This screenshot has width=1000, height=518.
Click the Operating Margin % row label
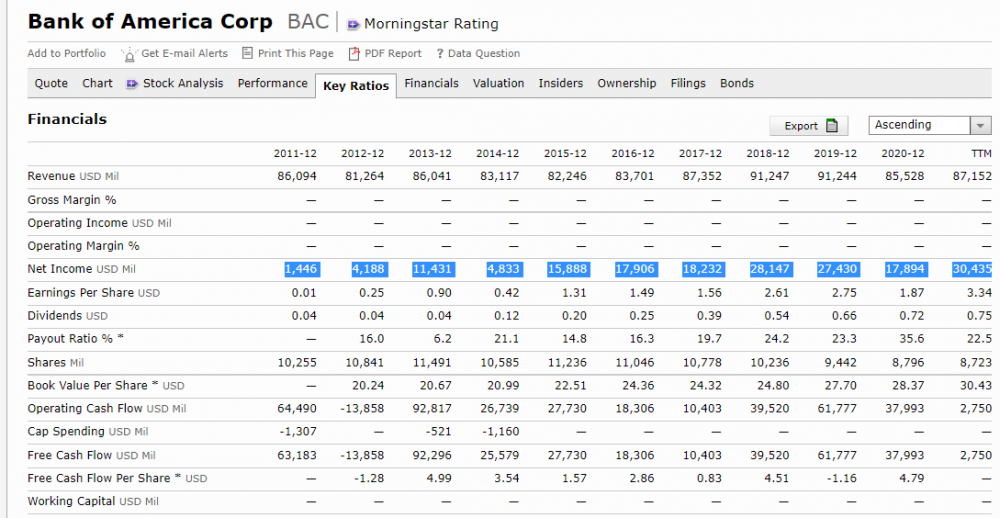(x=84, y=246)
